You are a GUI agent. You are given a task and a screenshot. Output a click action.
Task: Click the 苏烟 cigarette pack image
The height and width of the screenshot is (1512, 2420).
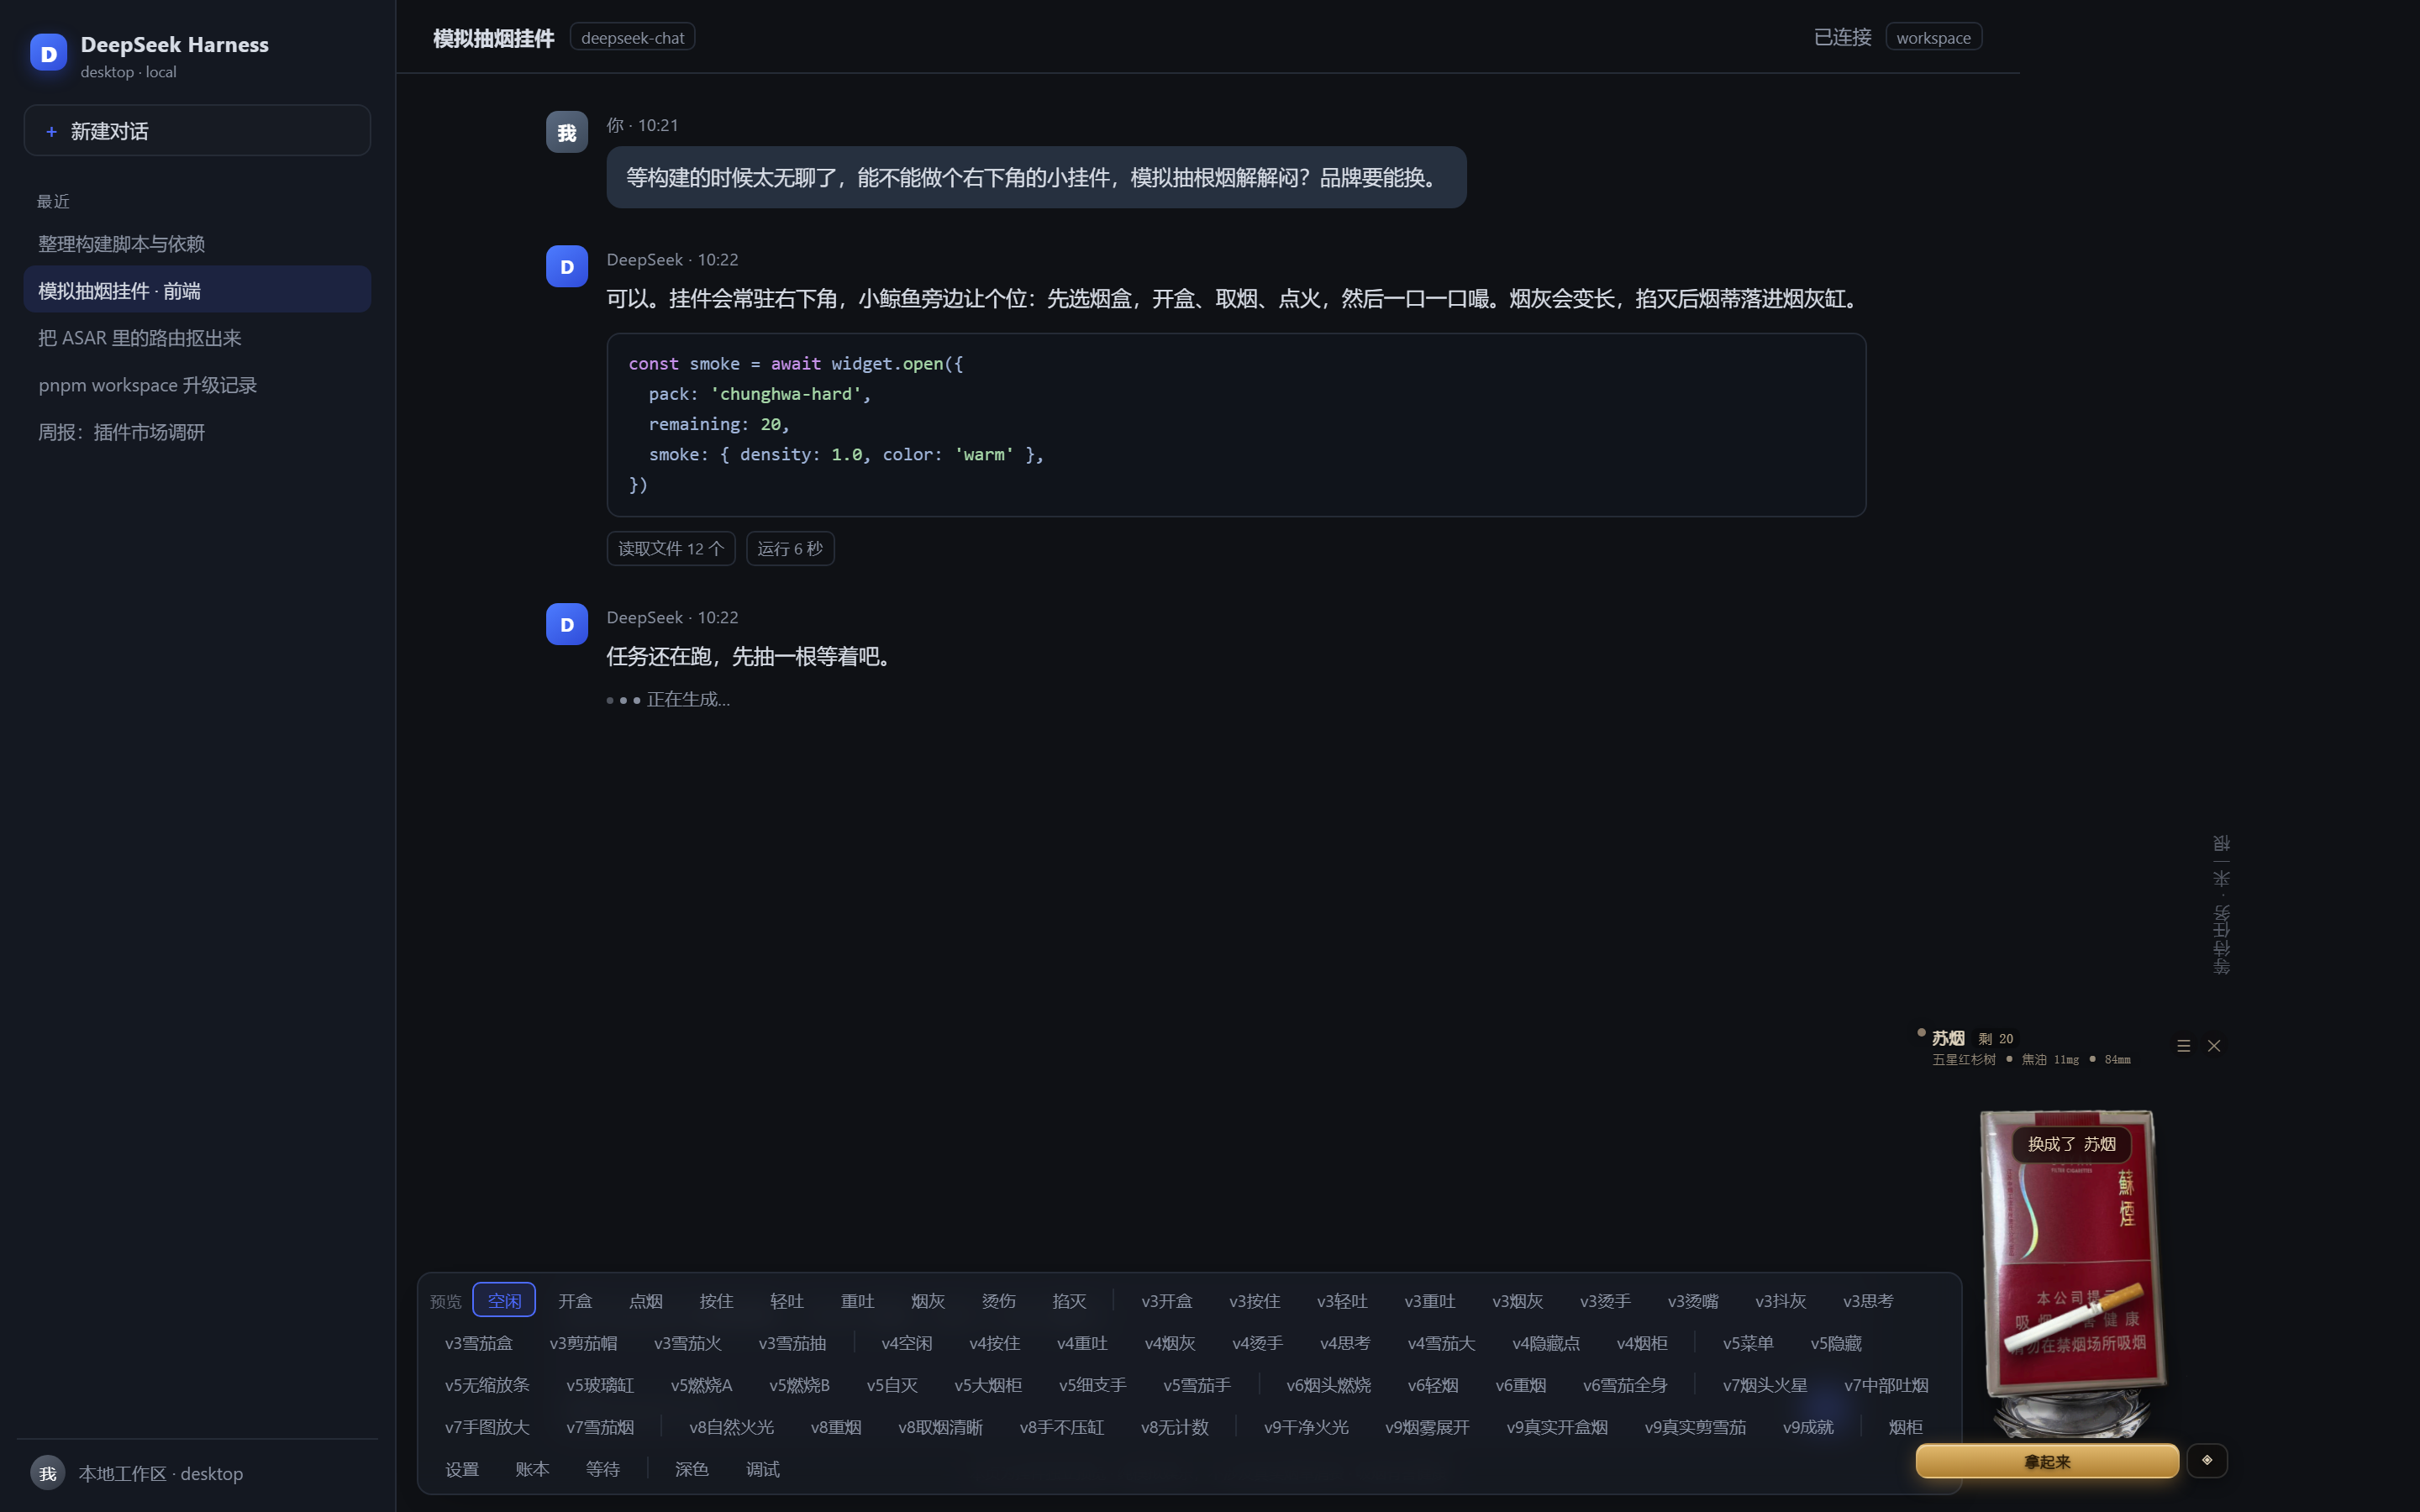pyautogui.click(x=2072, y=1252)
